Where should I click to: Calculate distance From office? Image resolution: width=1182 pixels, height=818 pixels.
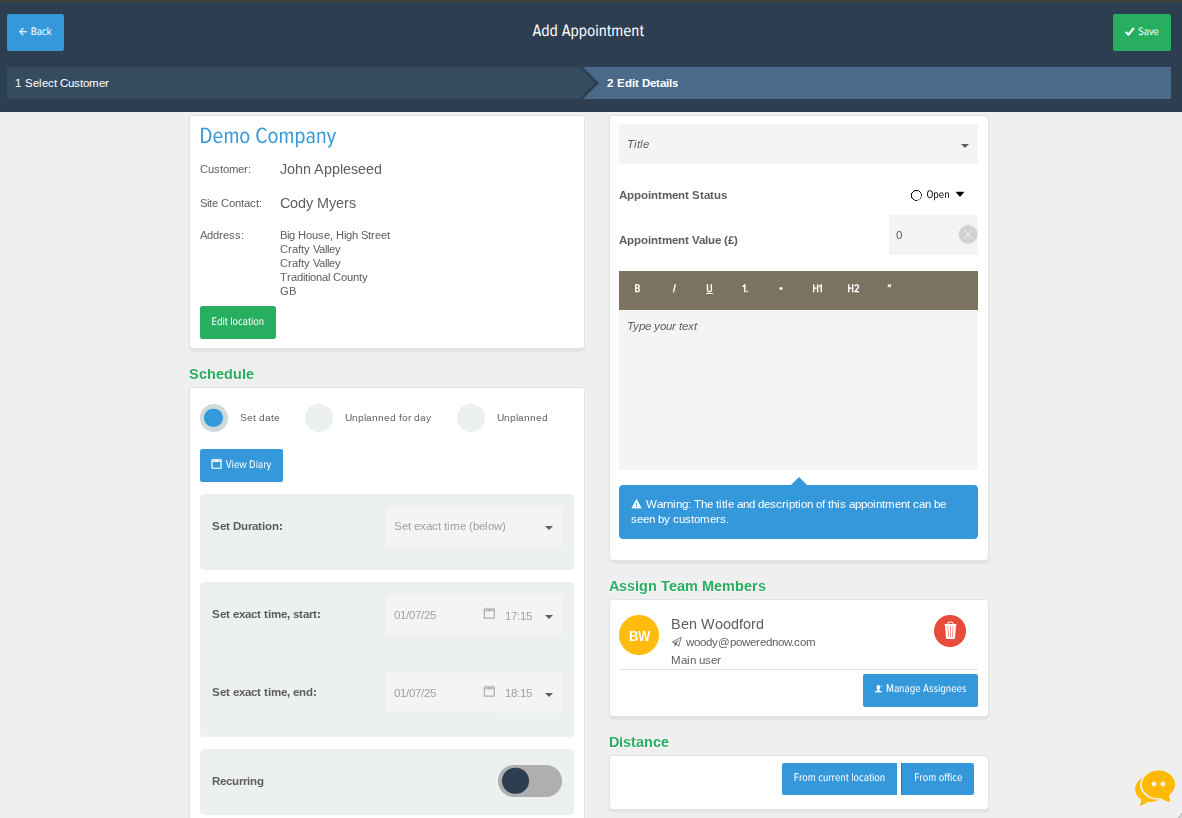938,779
